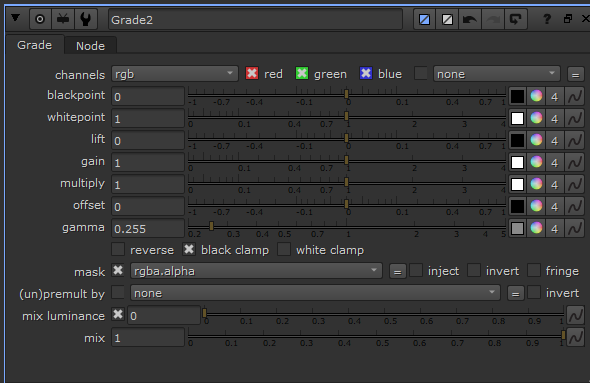The height and width of the screenshot is (383, 590).
Task: Open the channels rgb dropdown
Action: (x=175, y=74)
